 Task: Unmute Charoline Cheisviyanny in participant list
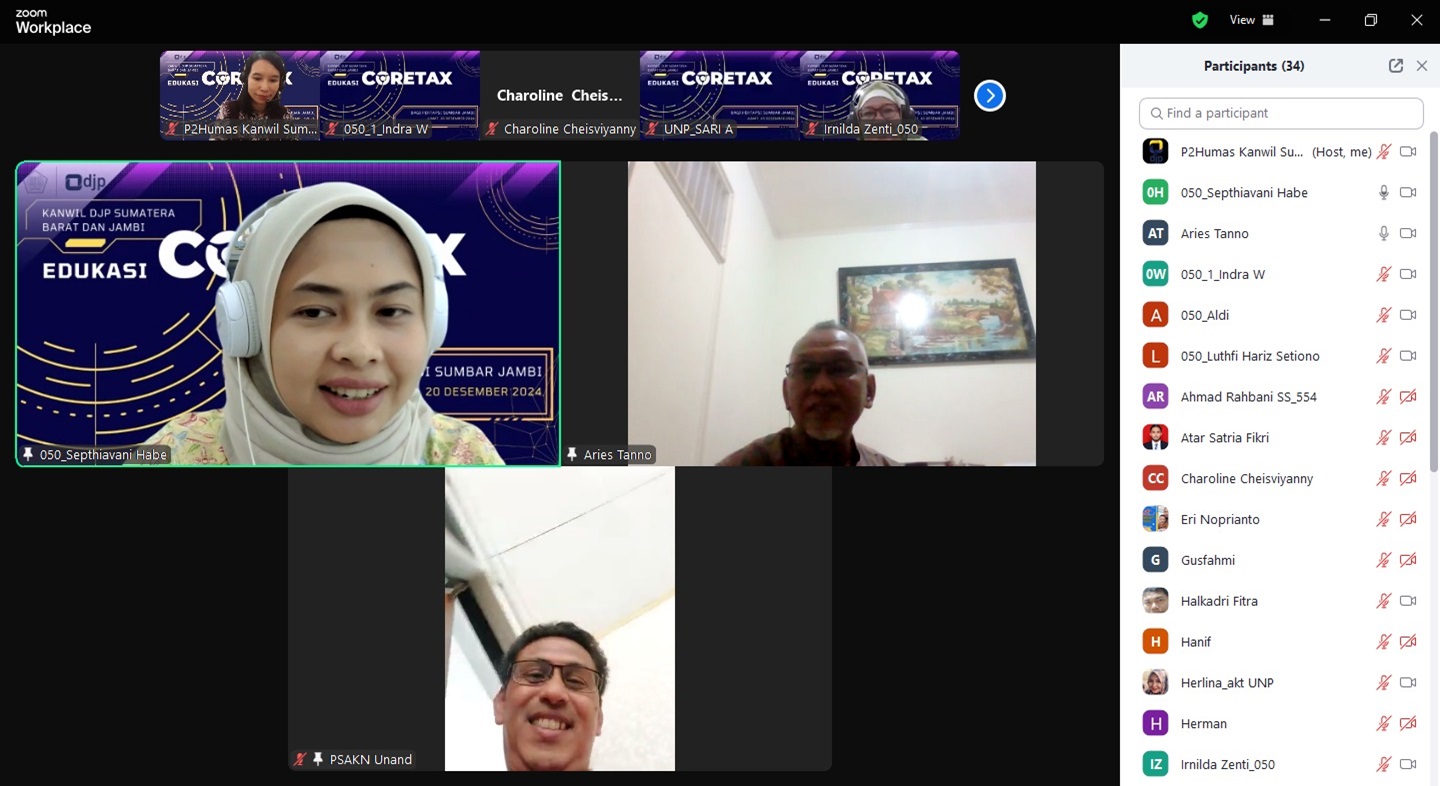[x=1384, y=479]
